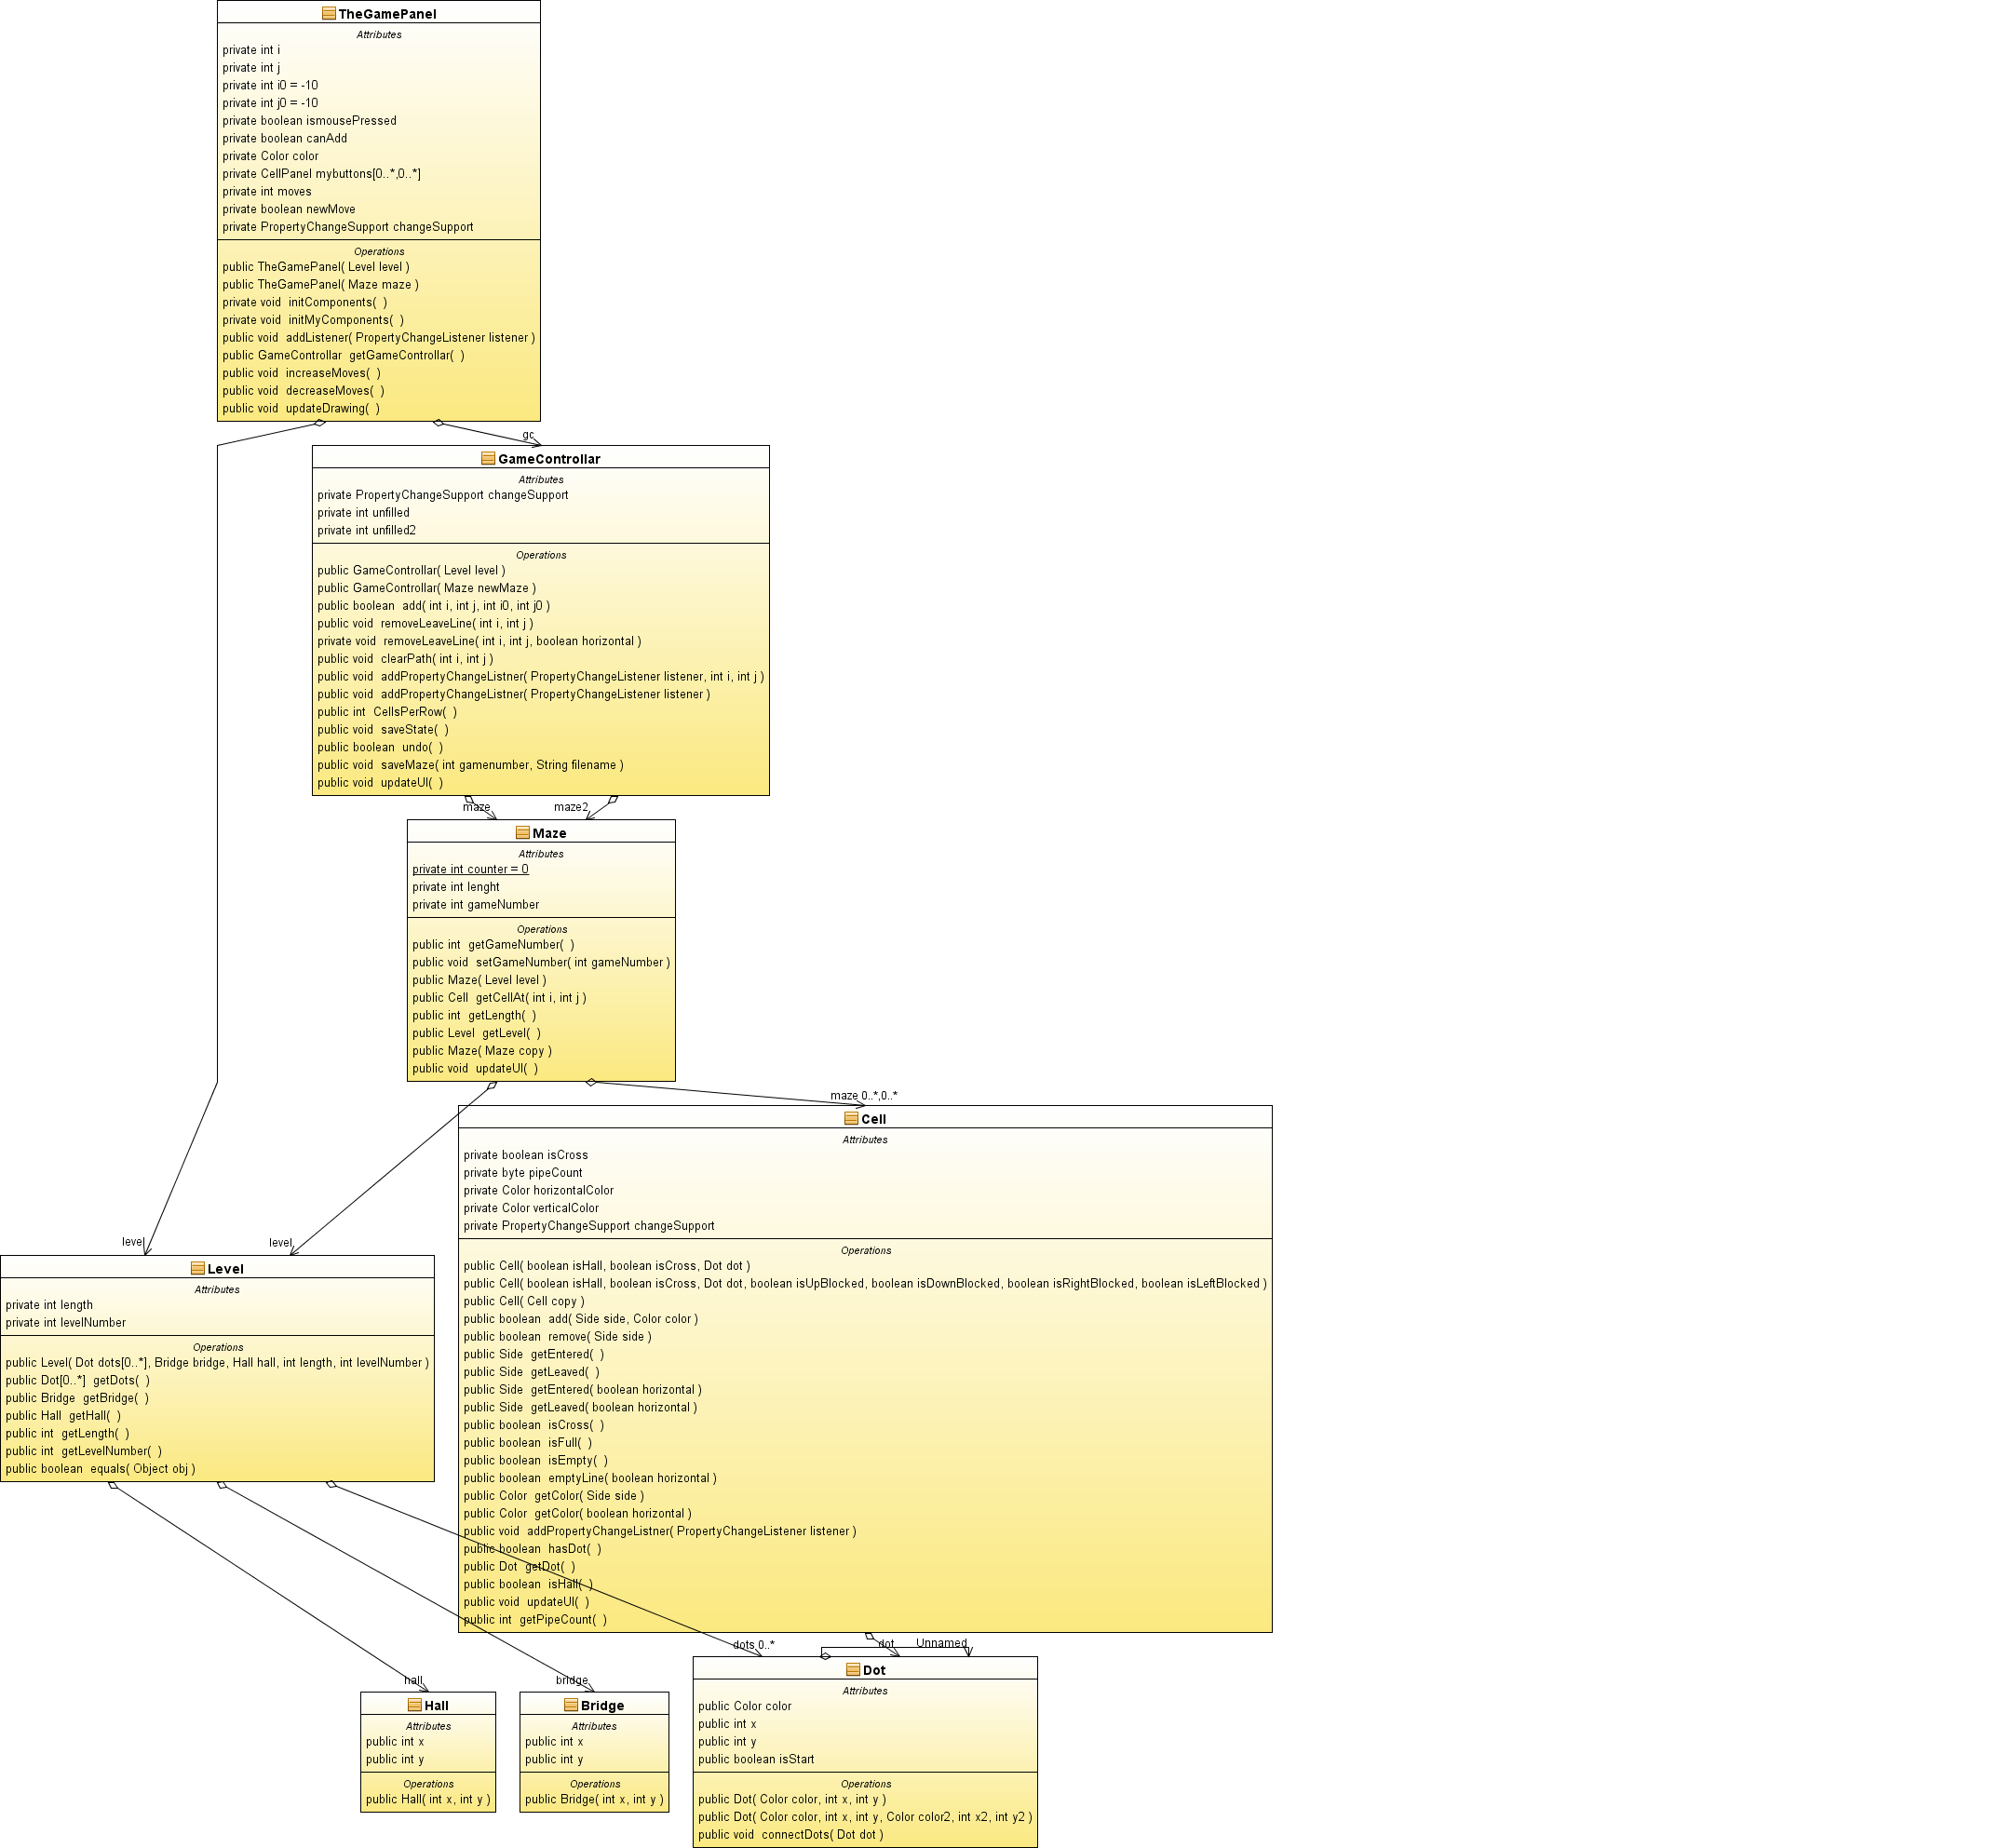Click the 'maze2' association label
Screen dimensions: 2012x1848
pos(571,807)
